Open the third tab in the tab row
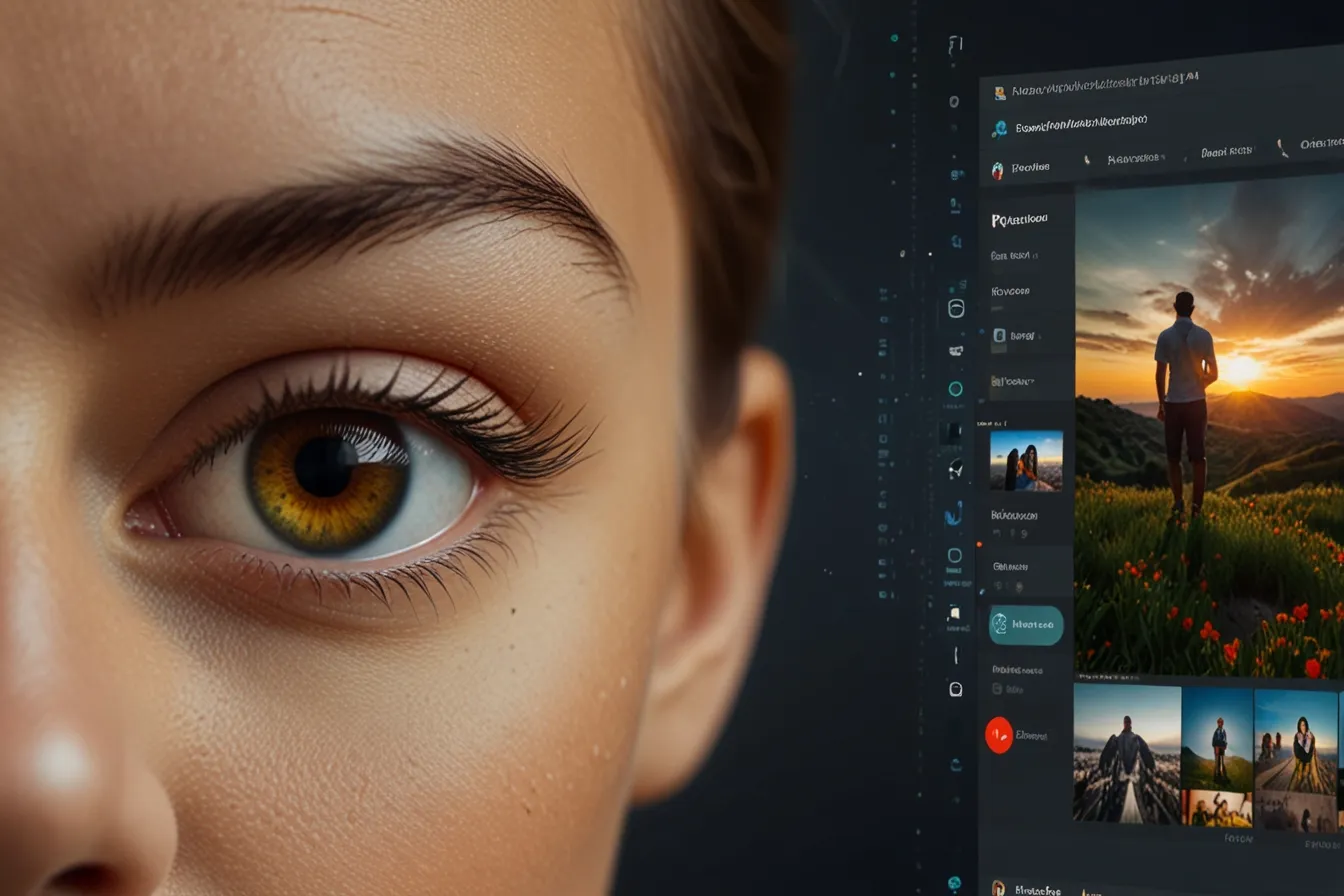 (1226, 152)
